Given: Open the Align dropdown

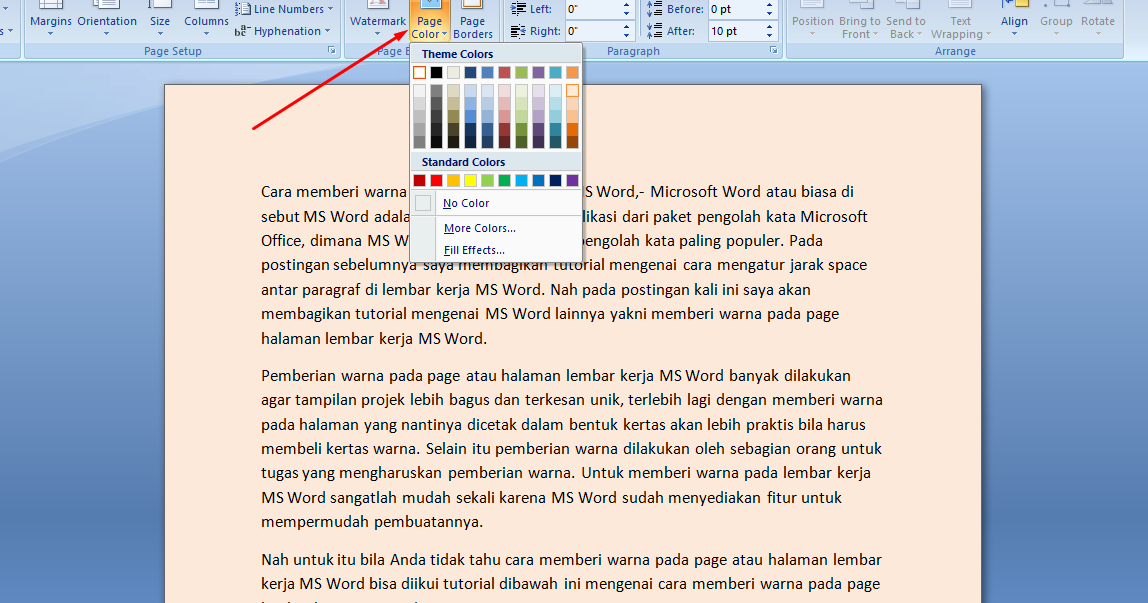Looking at the screenshot, I should click(1014, 21).
